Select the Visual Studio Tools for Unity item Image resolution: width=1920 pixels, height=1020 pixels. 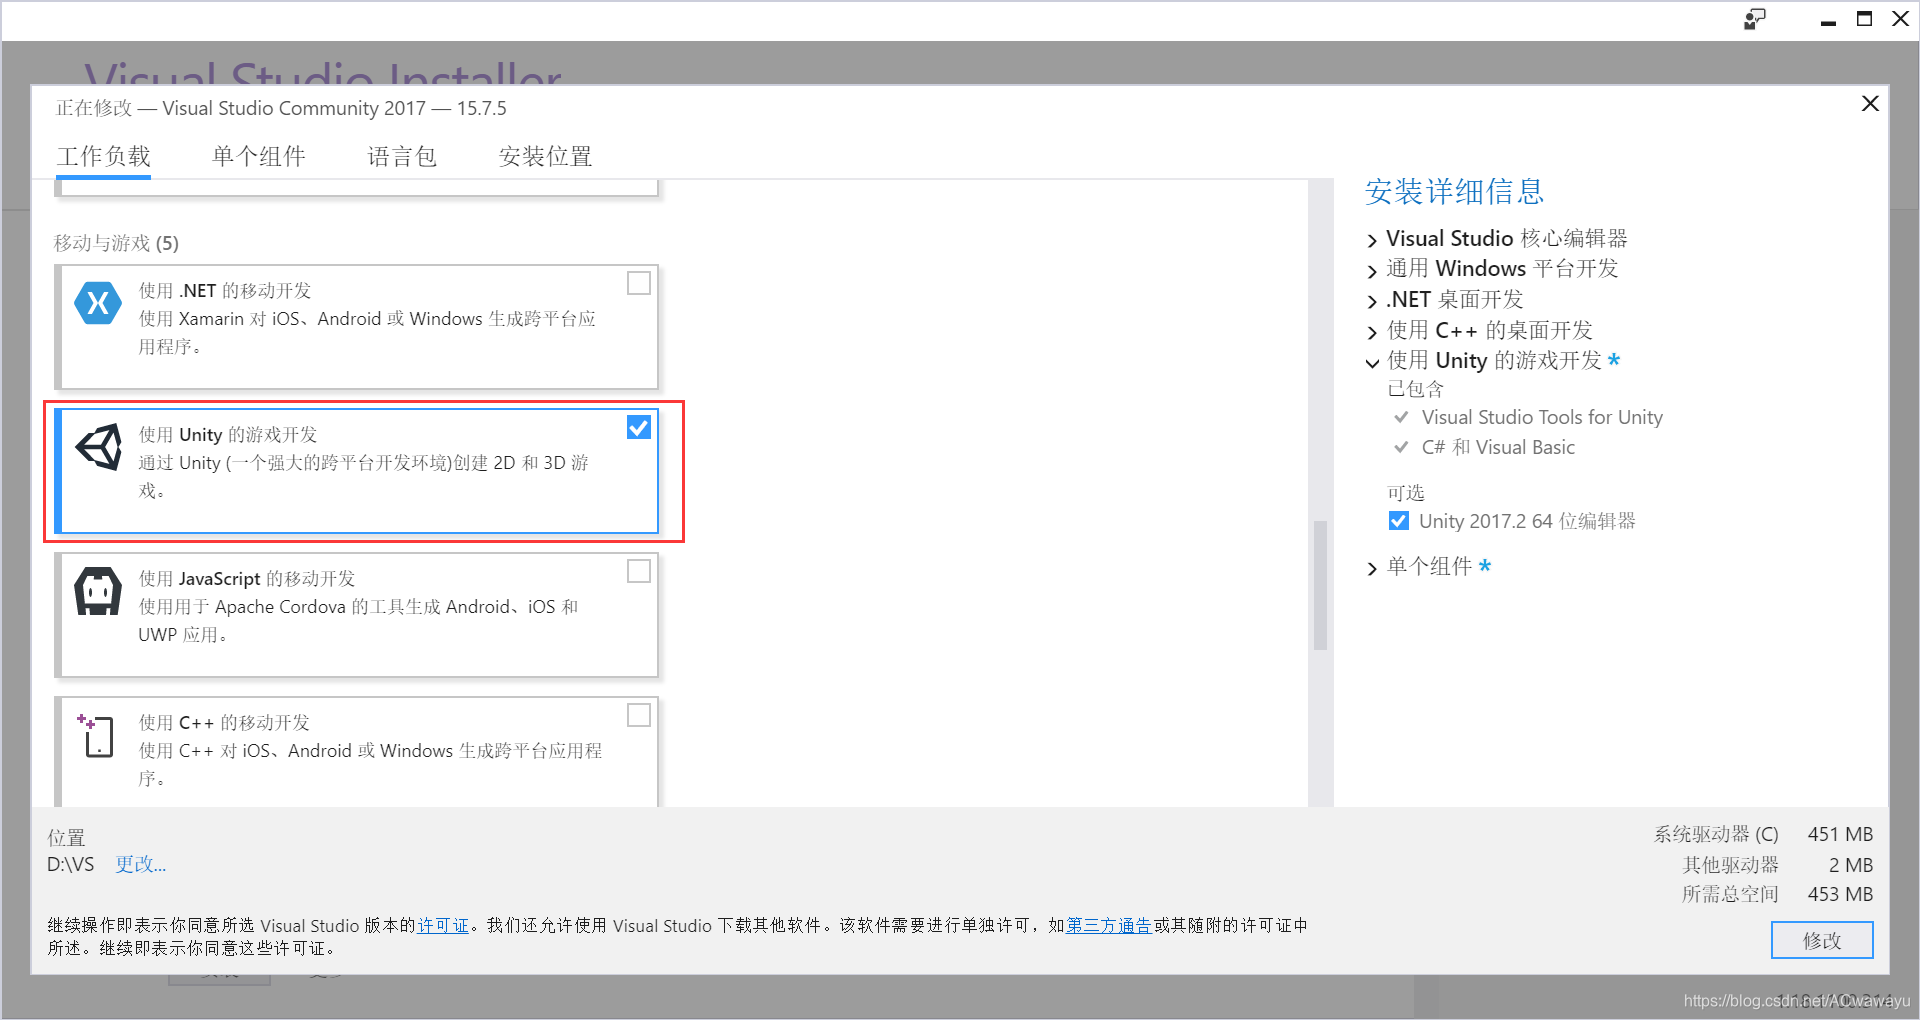click(1542, 417)
